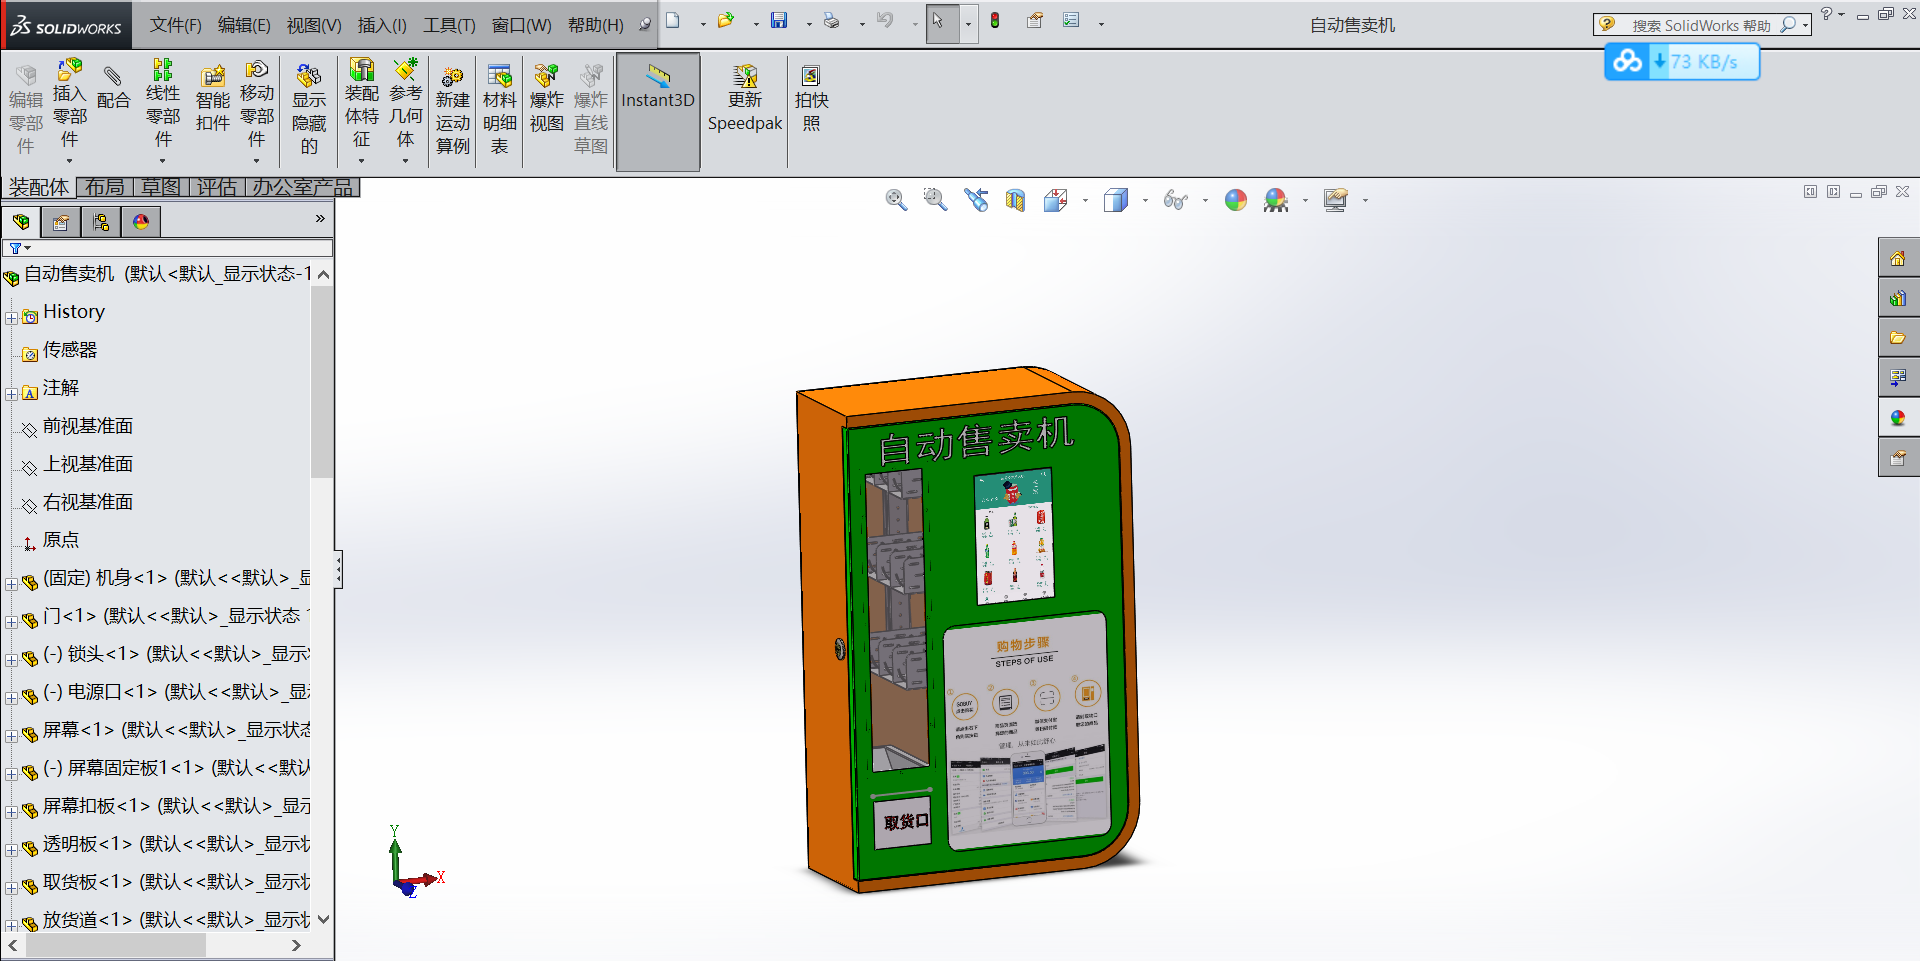Open Assembly Features (装配体特征) tool

click(361, 102)
